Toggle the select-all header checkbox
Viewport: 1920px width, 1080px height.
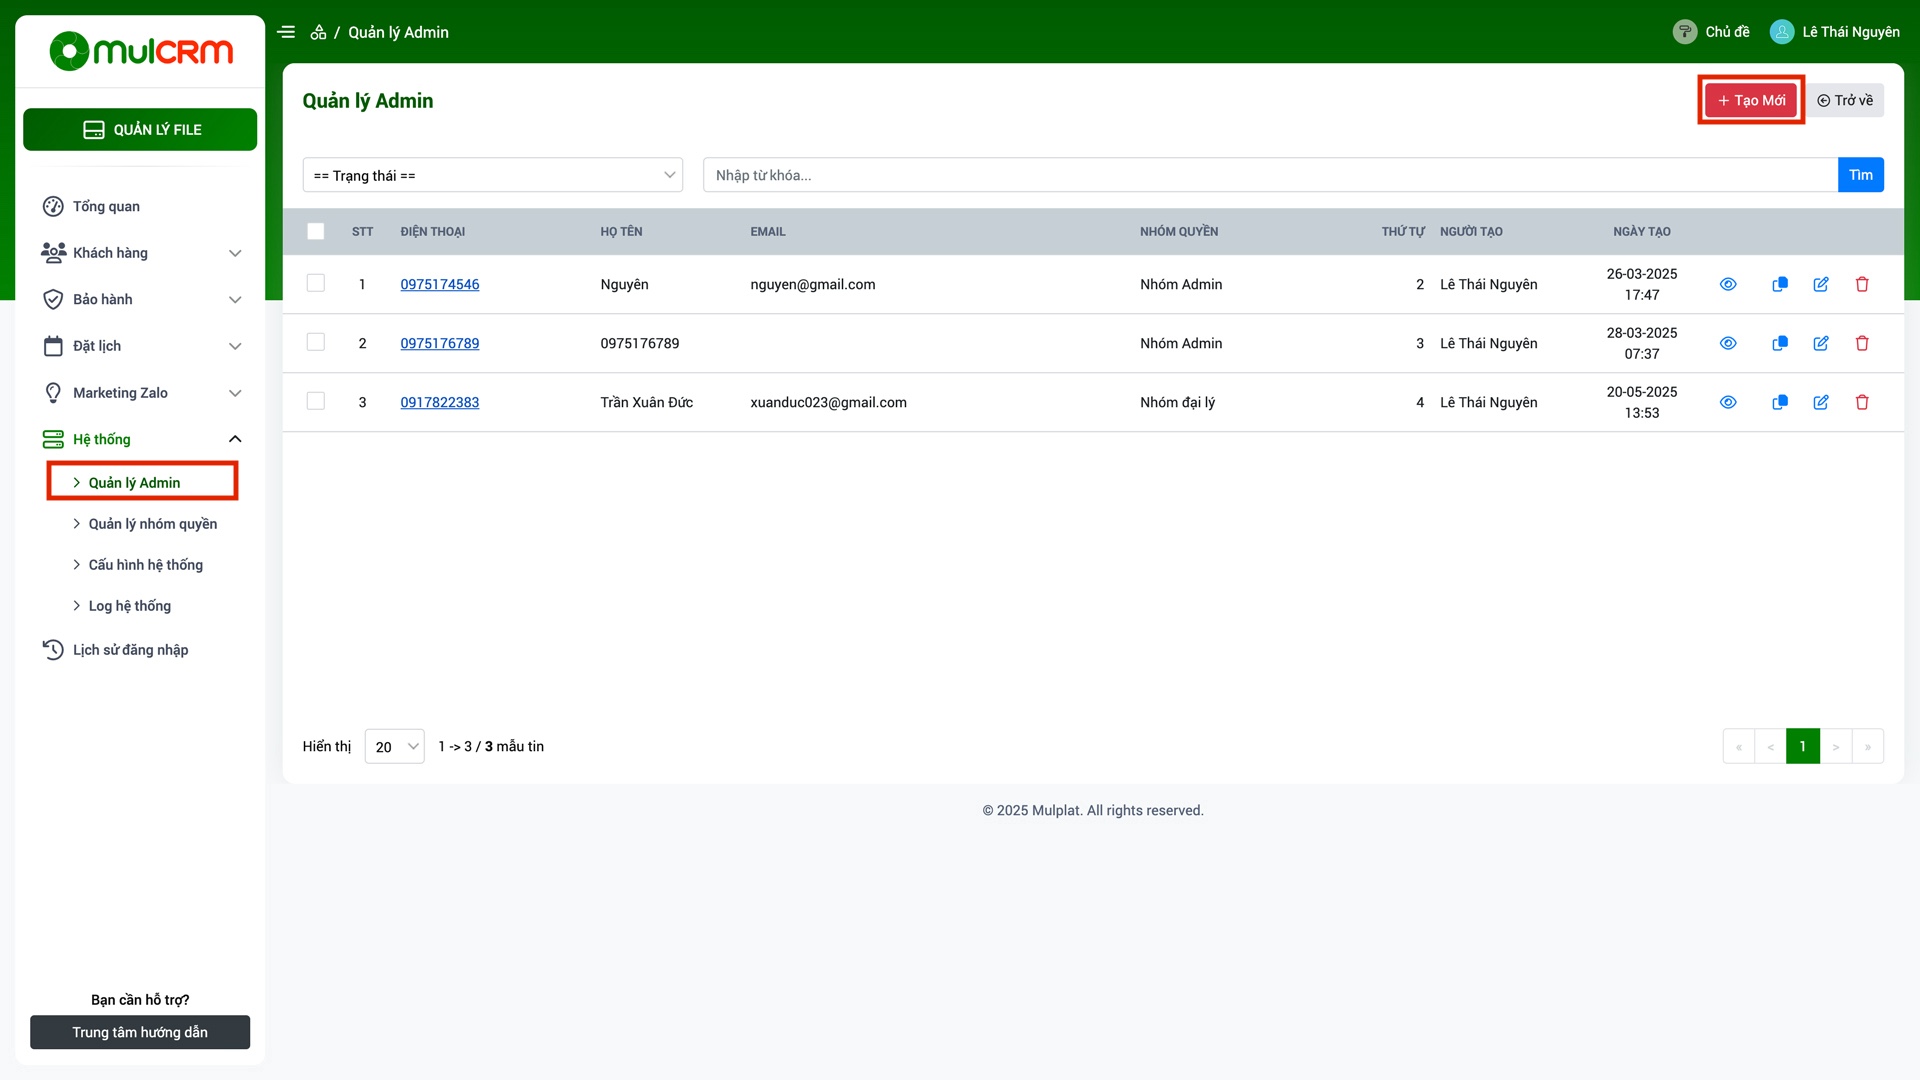coord(316,231)
